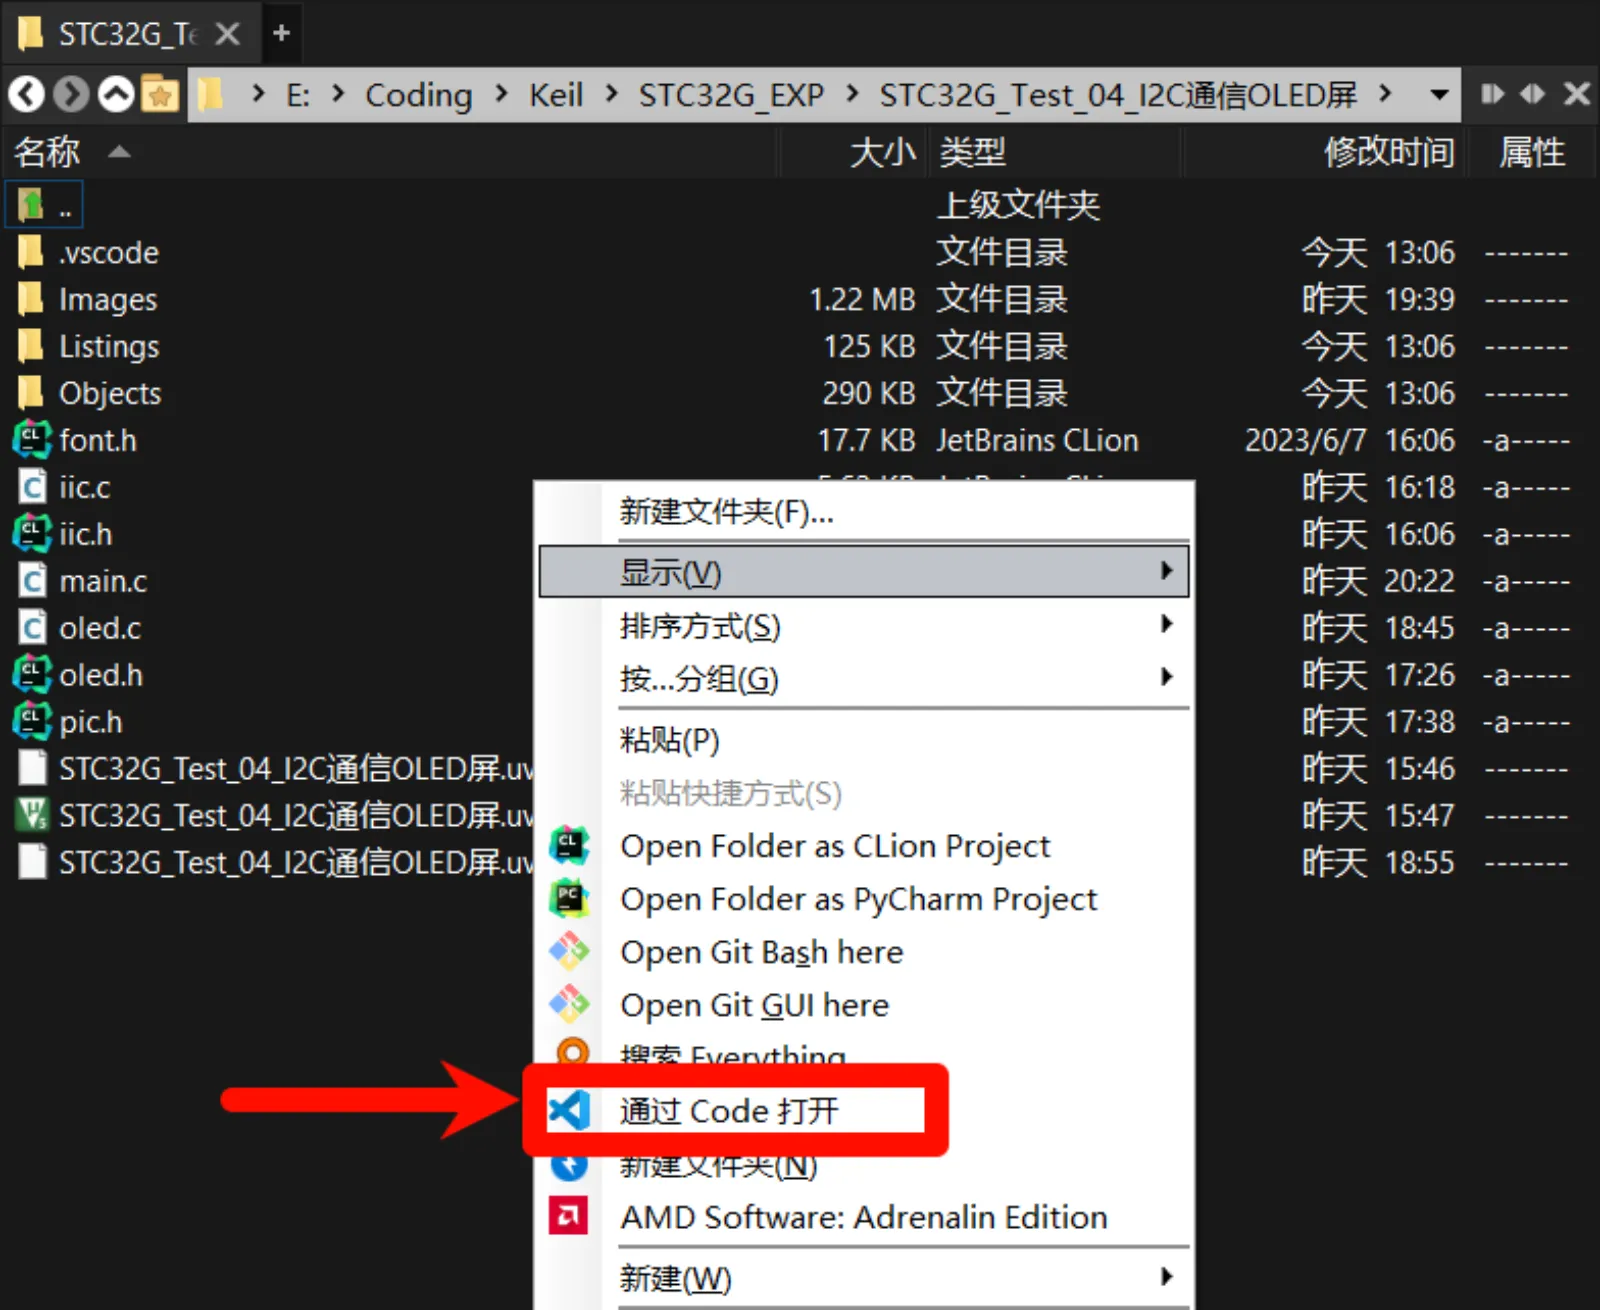Click the back navigation arrow
The image size is (1600, 1310).
click(x=26, y=94)
